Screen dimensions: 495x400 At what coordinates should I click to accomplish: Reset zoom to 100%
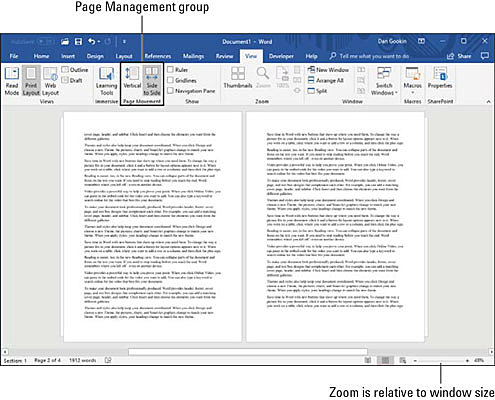282,78
